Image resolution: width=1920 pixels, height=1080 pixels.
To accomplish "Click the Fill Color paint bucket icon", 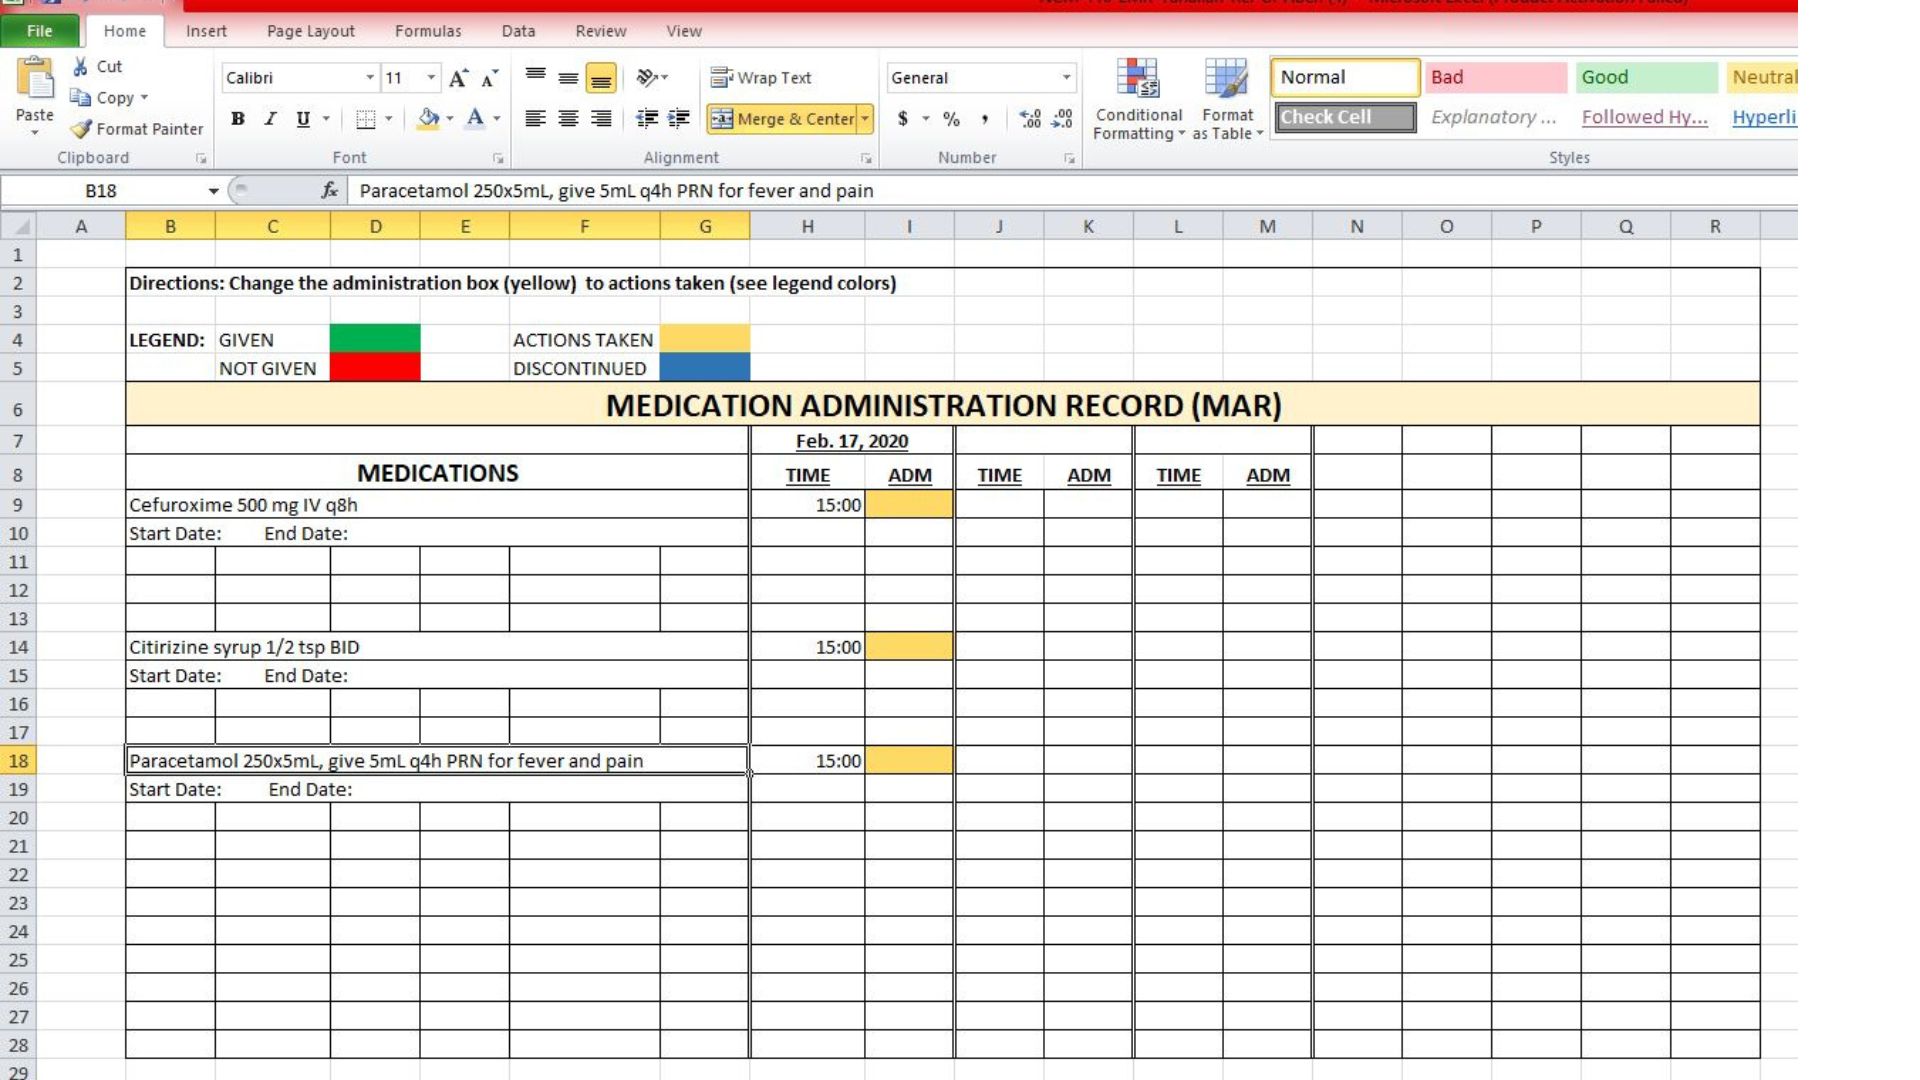I will click(x=428, y=118).
